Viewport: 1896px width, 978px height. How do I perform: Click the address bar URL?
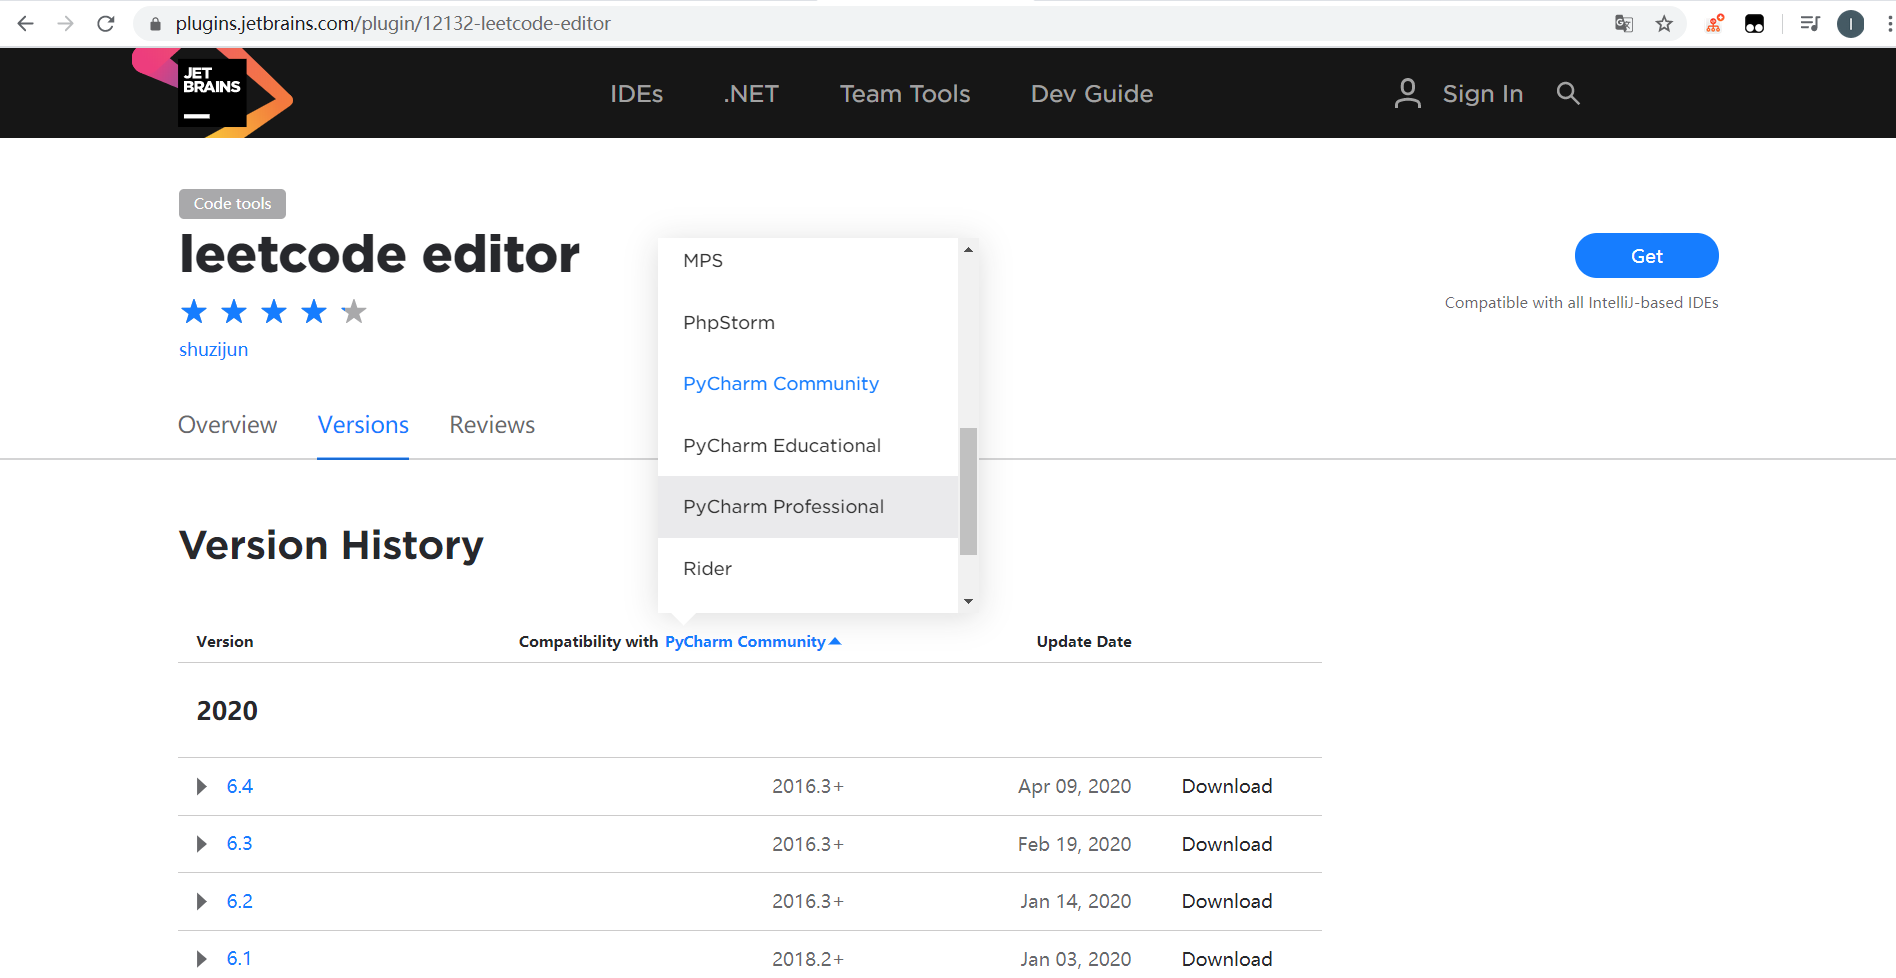pyautogui.click(x=393, y=24)
